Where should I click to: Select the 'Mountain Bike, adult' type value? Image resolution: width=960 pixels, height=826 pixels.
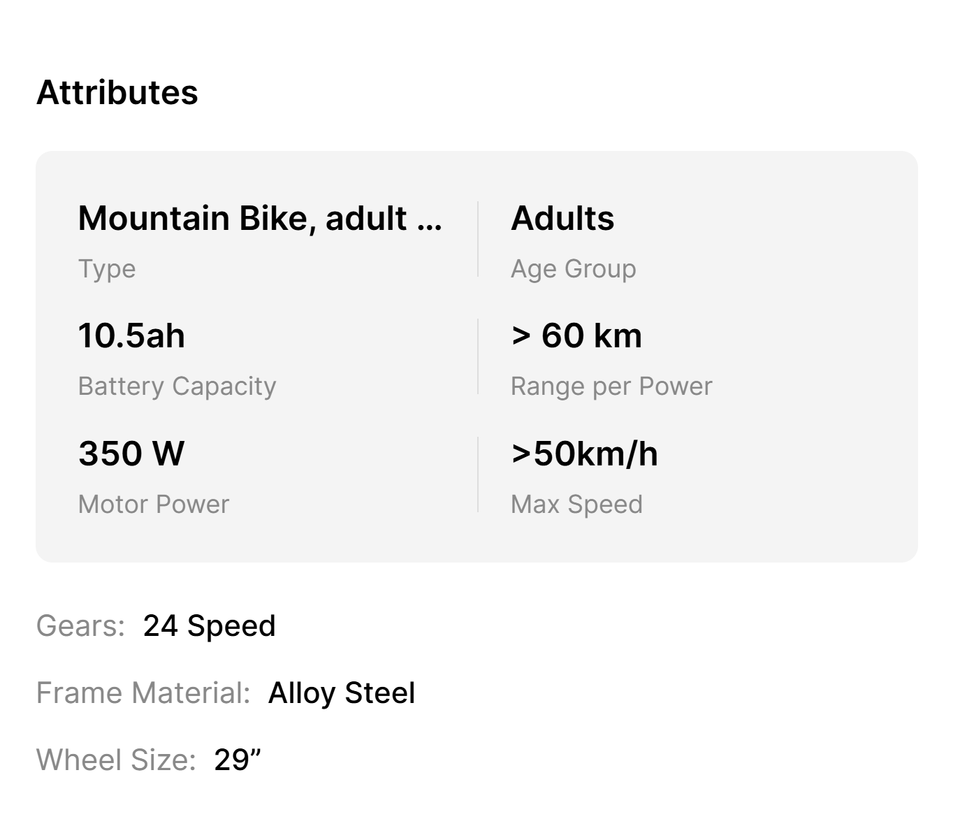[x=242, y=218]
